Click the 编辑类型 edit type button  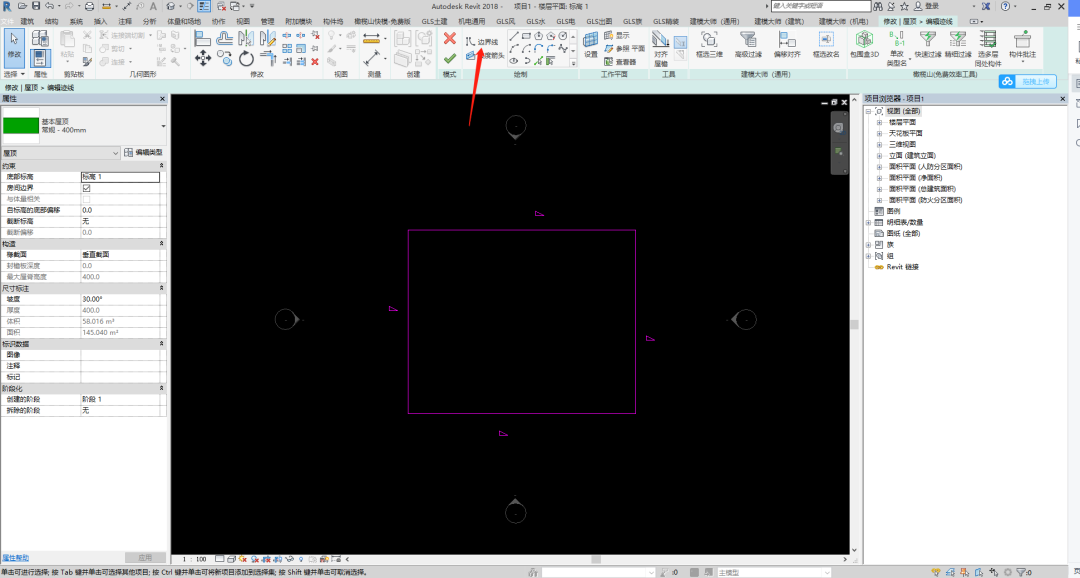coord(143,152)
